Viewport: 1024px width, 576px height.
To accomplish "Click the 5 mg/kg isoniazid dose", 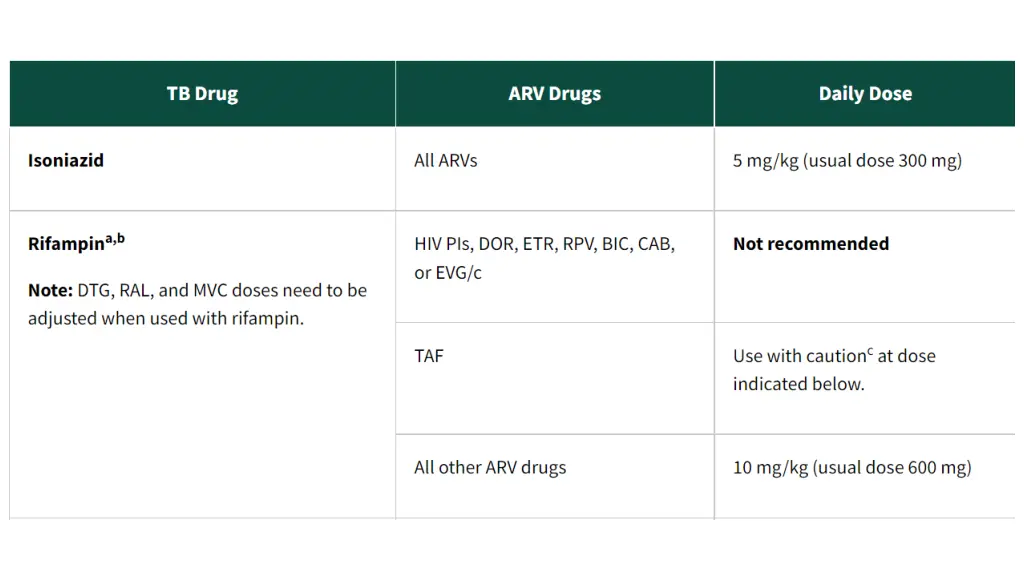I will tap(847, 160).
